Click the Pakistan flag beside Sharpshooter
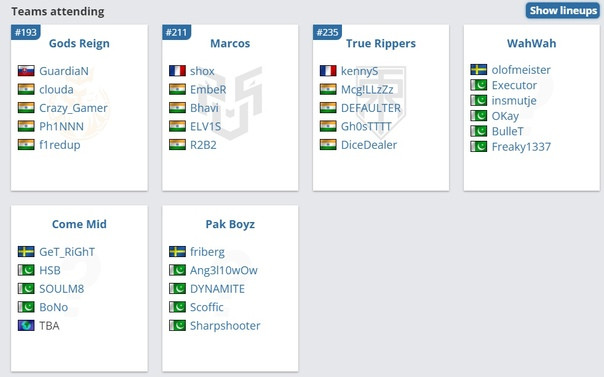Image resolution: width=604 pixels, height=377 pixels. 177,326
